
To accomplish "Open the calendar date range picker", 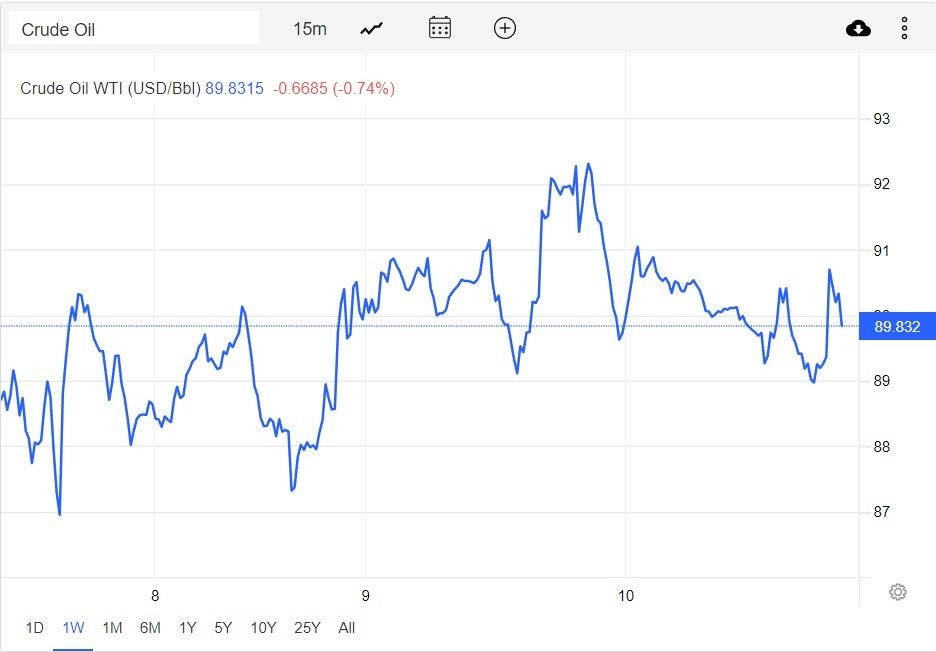I will (x=440, y=28).
